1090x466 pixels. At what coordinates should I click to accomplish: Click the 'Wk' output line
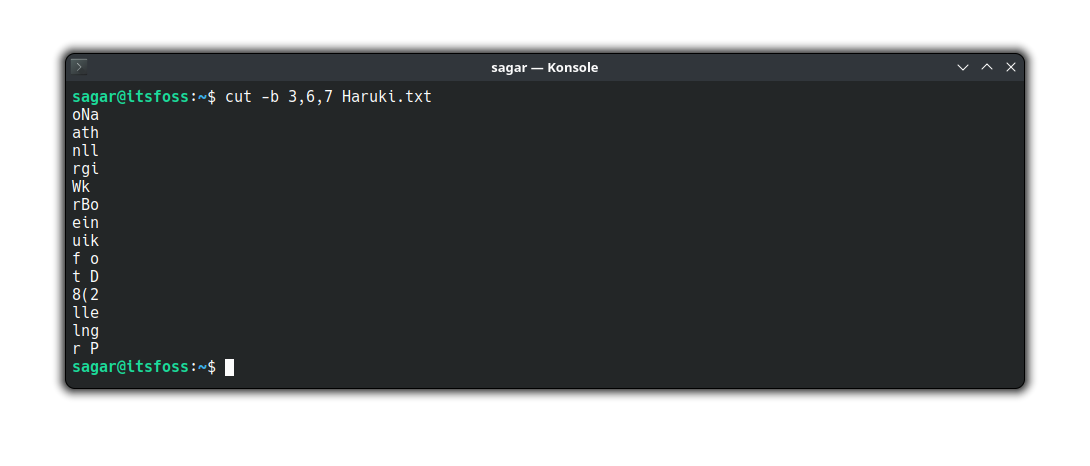tap(81, 187)
